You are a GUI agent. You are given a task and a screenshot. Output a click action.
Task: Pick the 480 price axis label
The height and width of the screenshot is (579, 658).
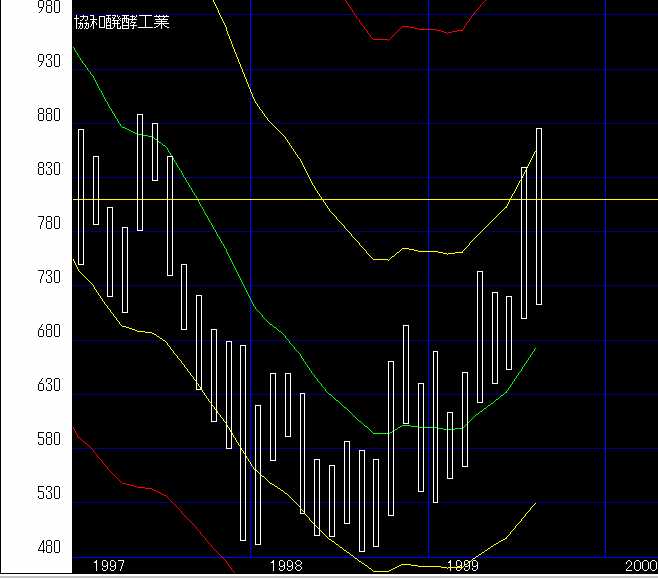20,548
